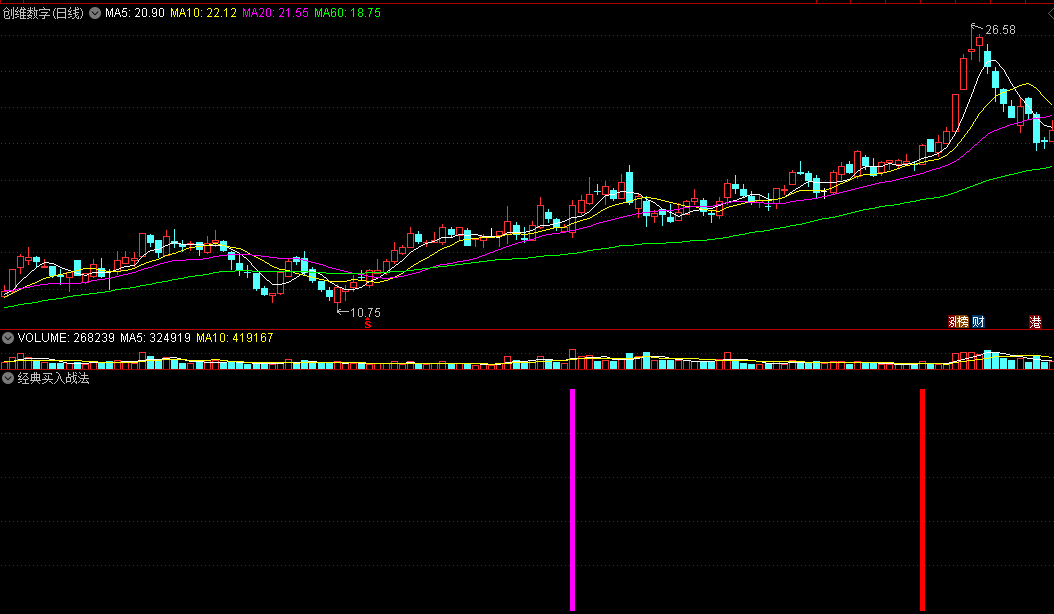Select the MA20: 21.55 label

(275, 13)
